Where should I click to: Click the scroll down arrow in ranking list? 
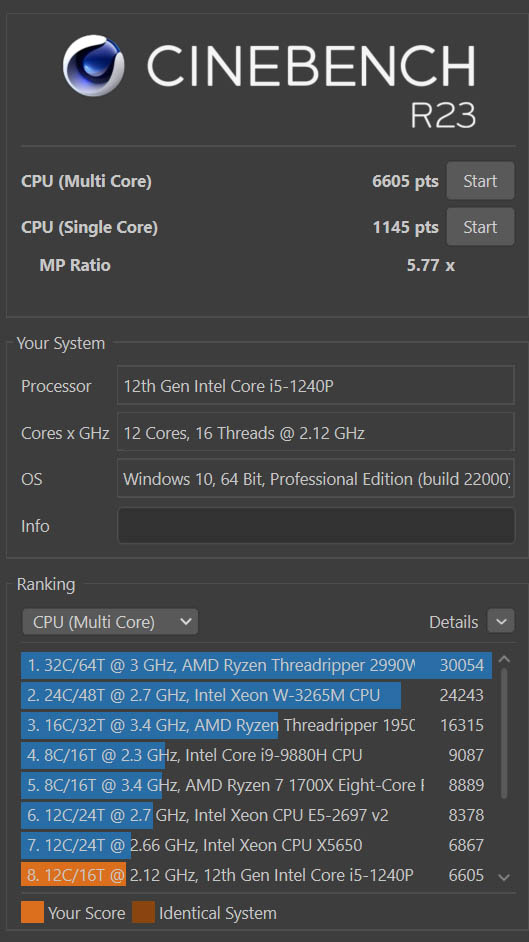tap(504, 877)
